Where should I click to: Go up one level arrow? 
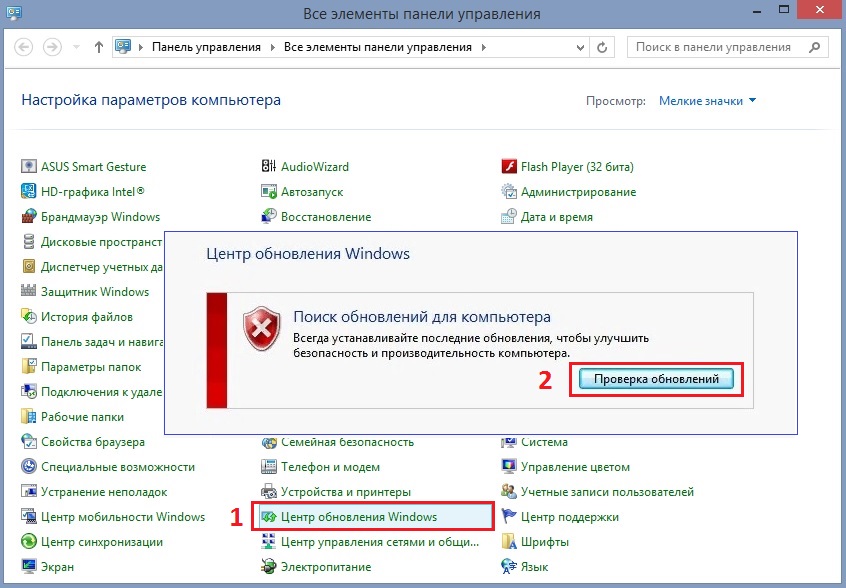point(99,47)
